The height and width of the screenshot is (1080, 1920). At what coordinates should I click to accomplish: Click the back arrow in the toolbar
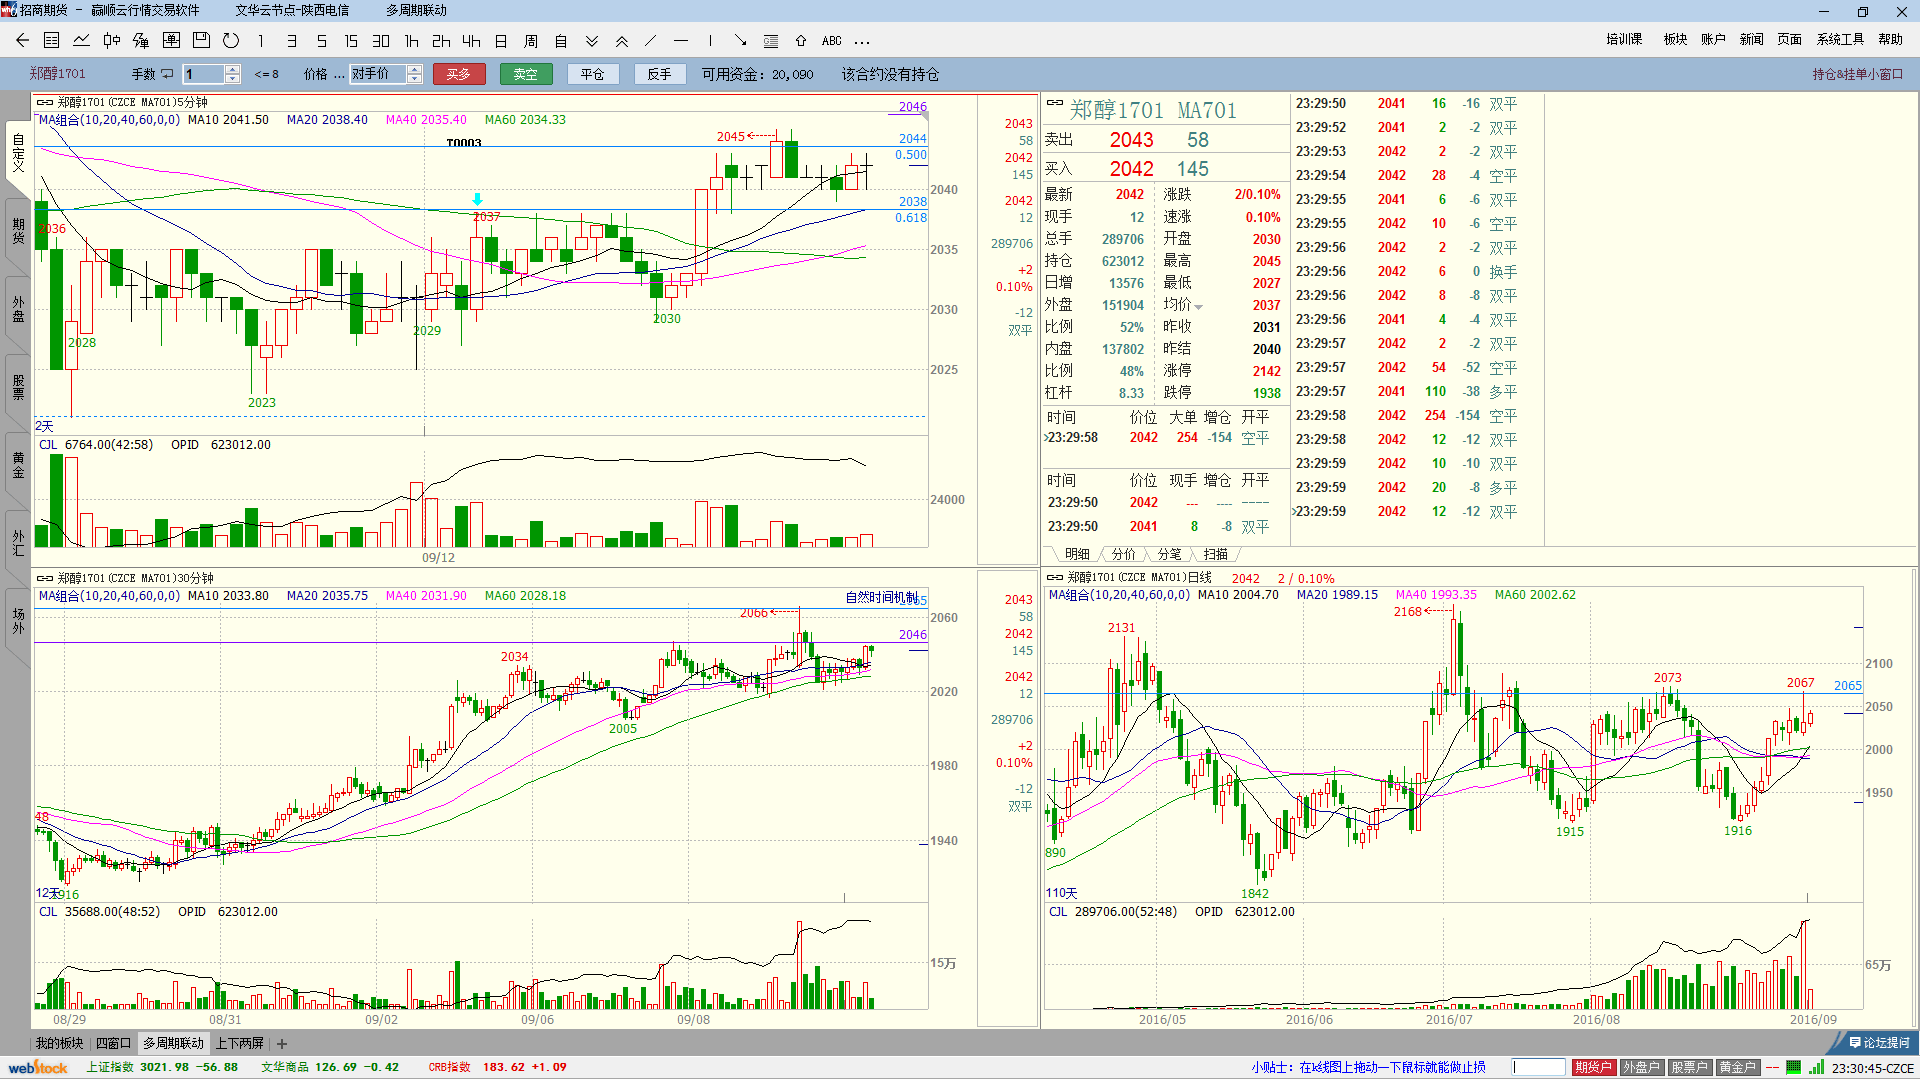pyautogui.click(x=22, y=41)
